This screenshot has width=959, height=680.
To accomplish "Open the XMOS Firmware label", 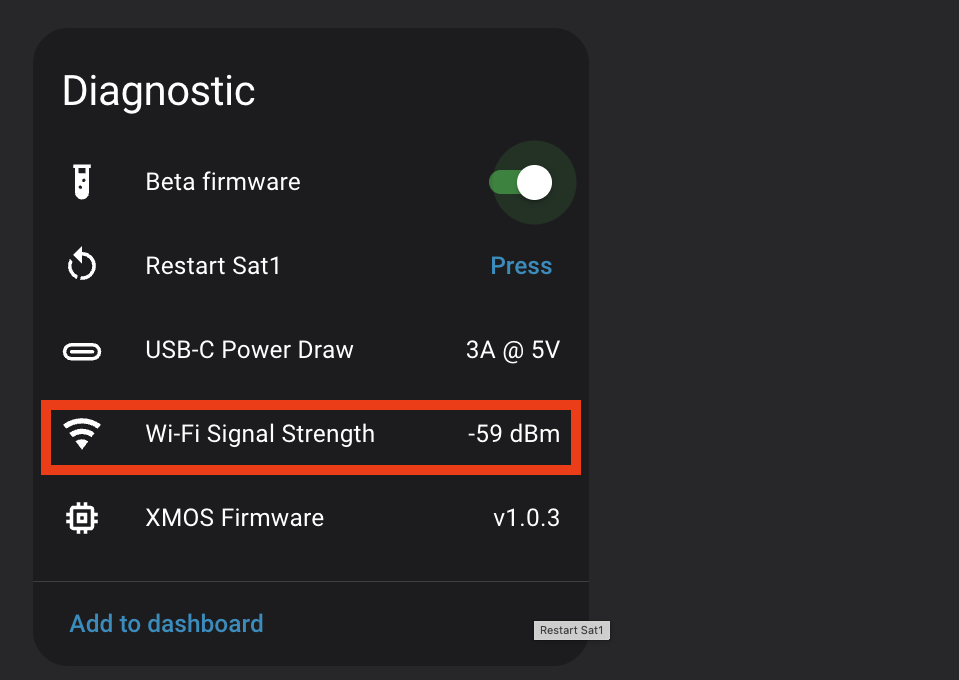I will click(235, 518).
